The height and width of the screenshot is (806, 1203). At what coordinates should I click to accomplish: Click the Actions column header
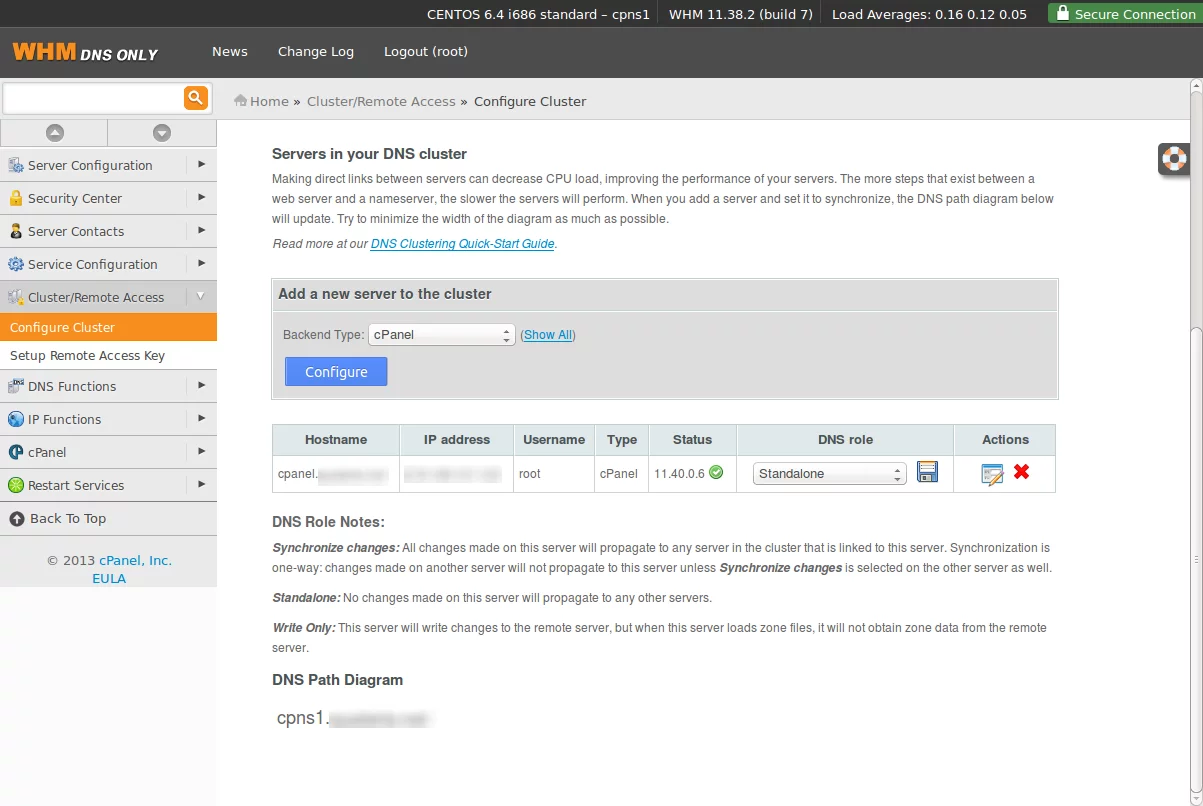point(1005,440)
